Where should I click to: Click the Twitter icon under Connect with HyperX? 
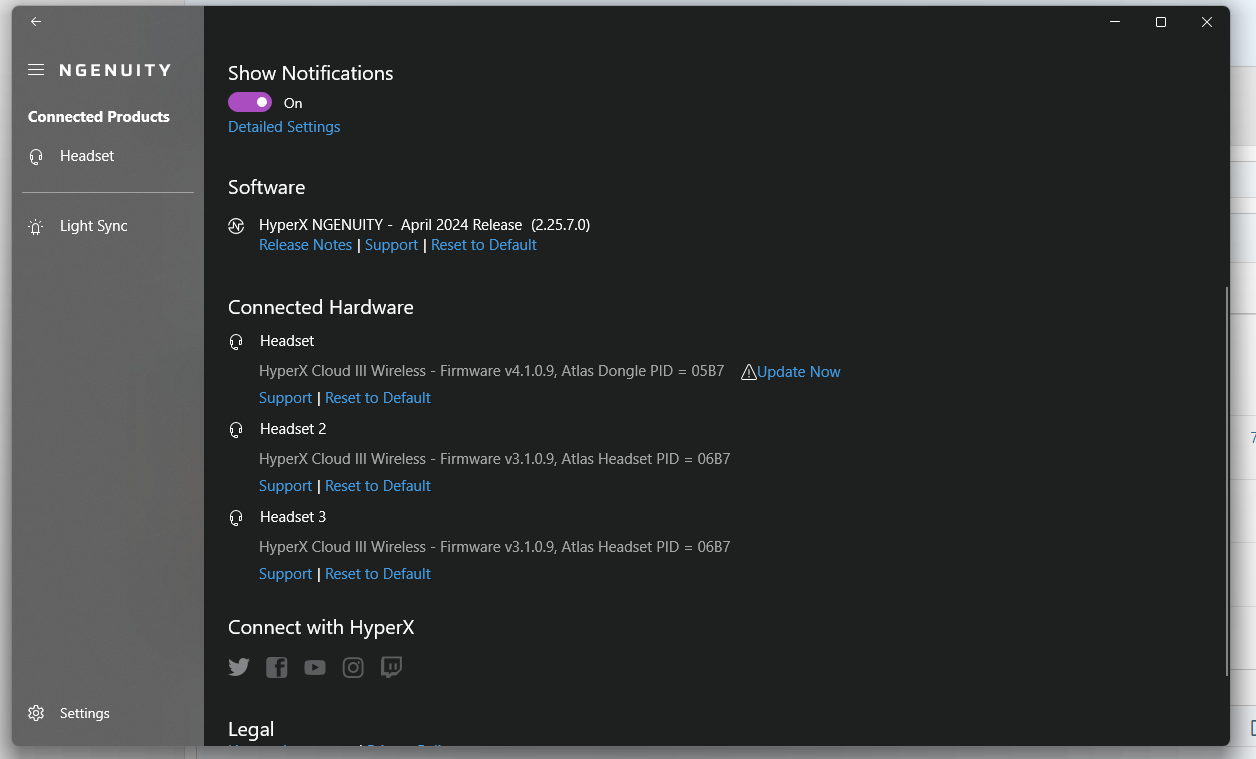pos(239,667)
